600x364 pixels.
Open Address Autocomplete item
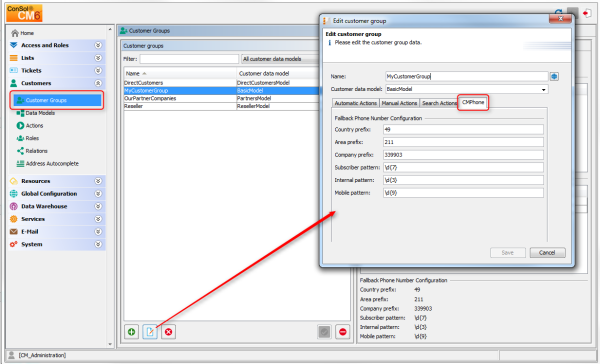(x=47, y=163)
